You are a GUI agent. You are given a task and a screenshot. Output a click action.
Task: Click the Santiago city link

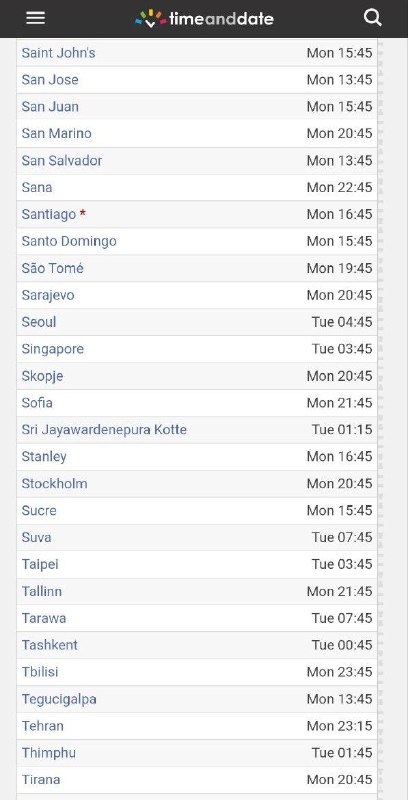49,214
